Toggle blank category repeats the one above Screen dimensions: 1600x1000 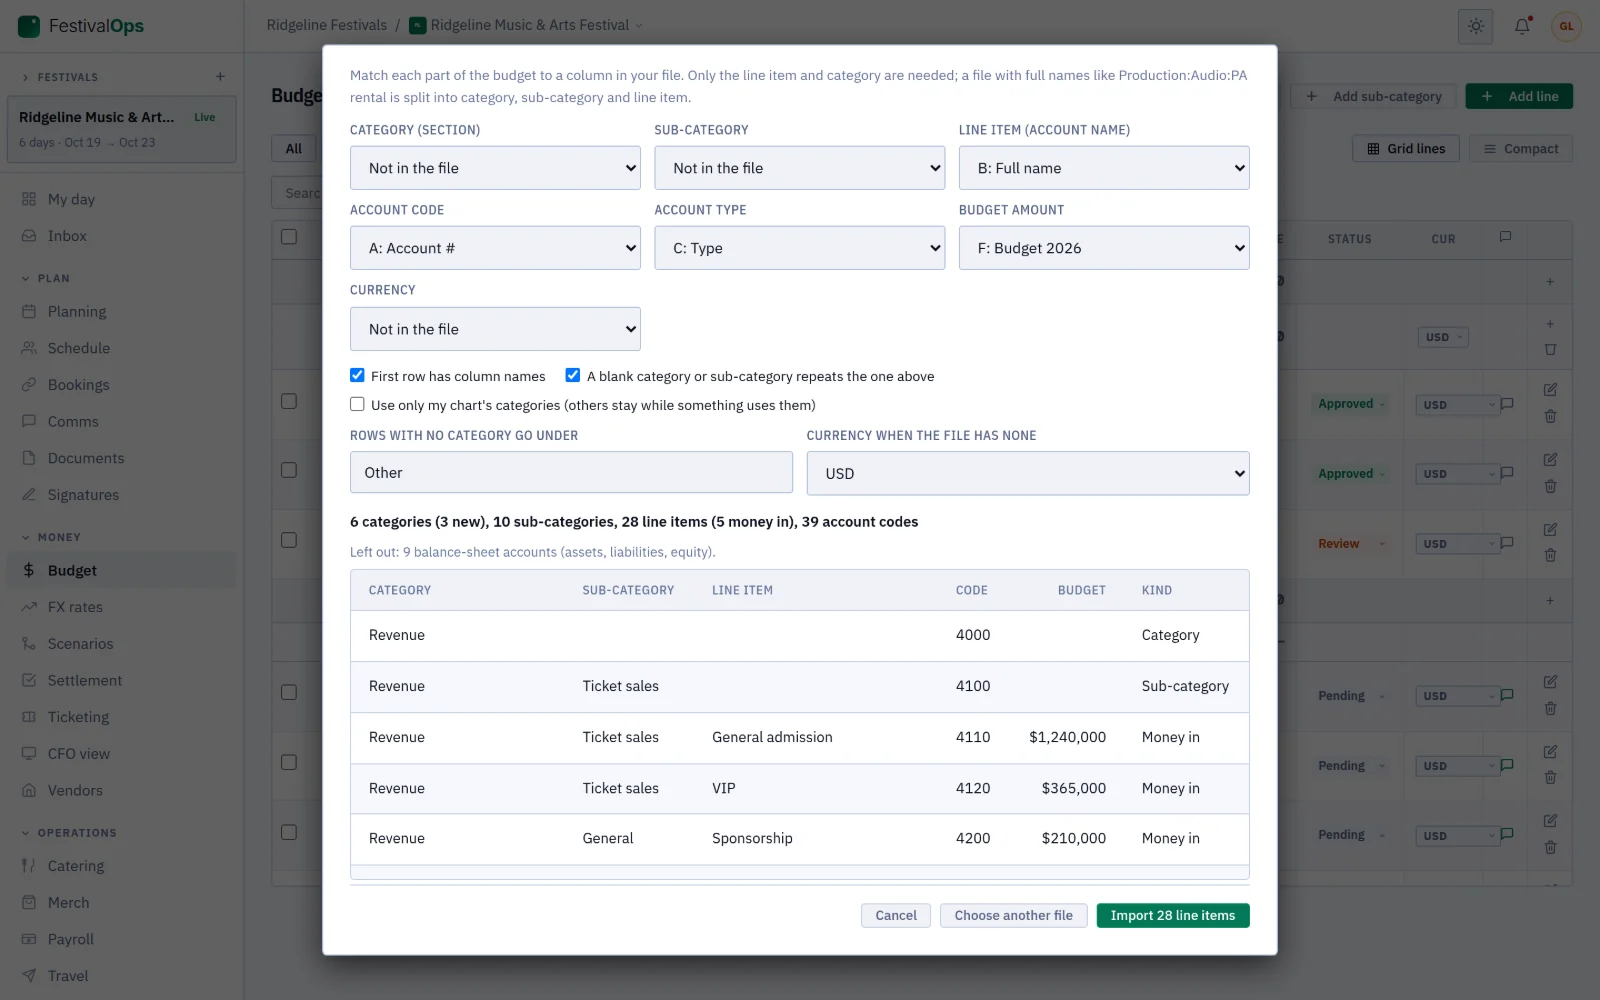click(573, 375)
